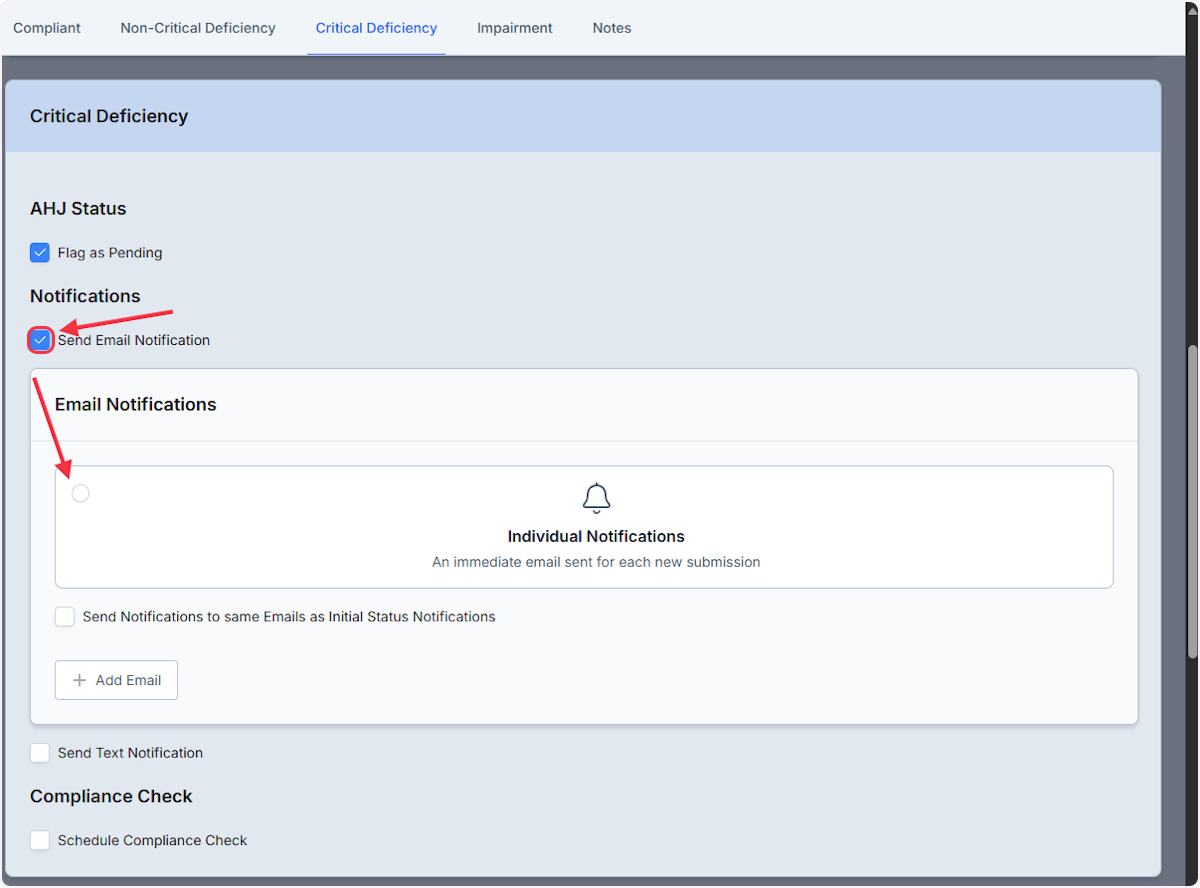Check the Schedule Compliance Check box
1200x888 pixels.
click(40, 841)
